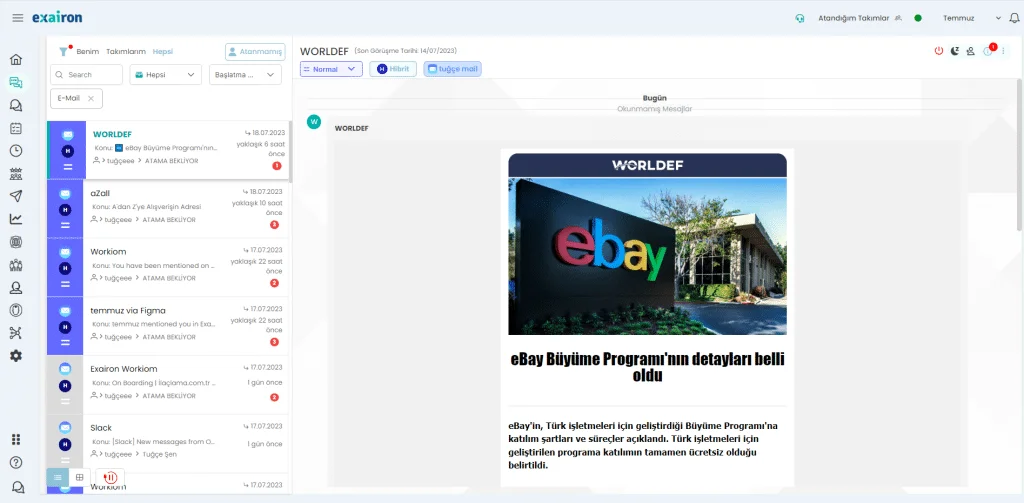The height and width of the screenshot is (503, 1024).
Task: Click the conversation list scrollbar
Action: tap(290, 152)
